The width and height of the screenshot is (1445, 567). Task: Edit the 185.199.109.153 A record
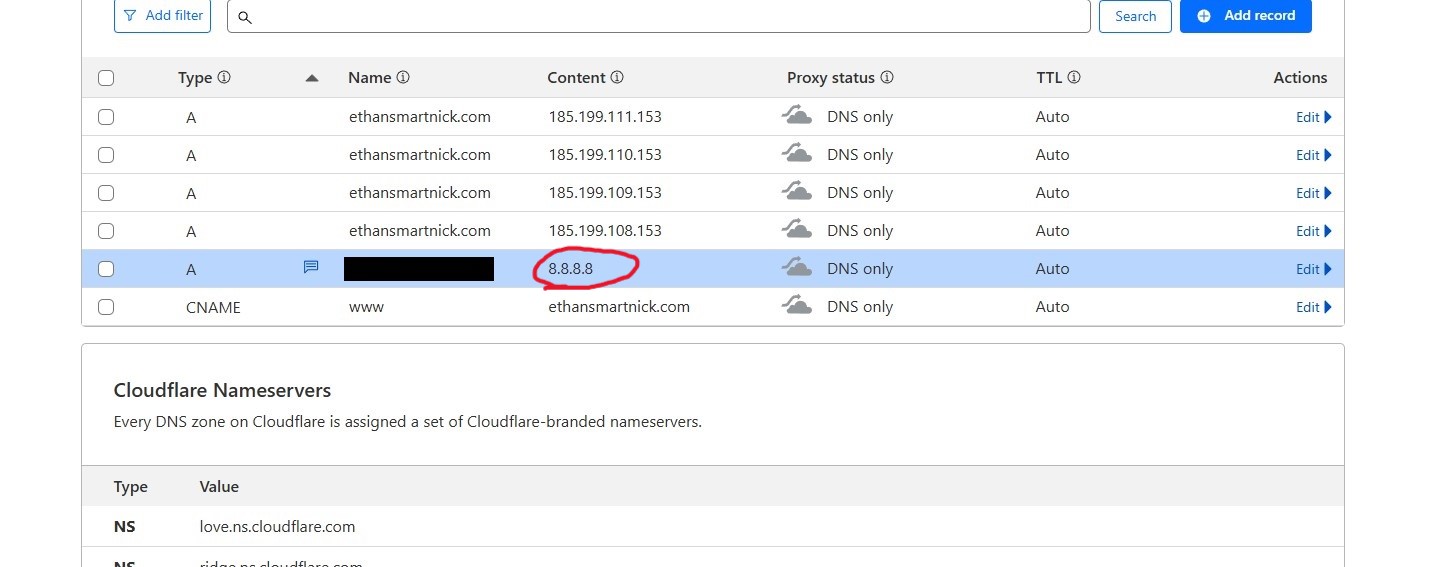tap(1314, 193)
